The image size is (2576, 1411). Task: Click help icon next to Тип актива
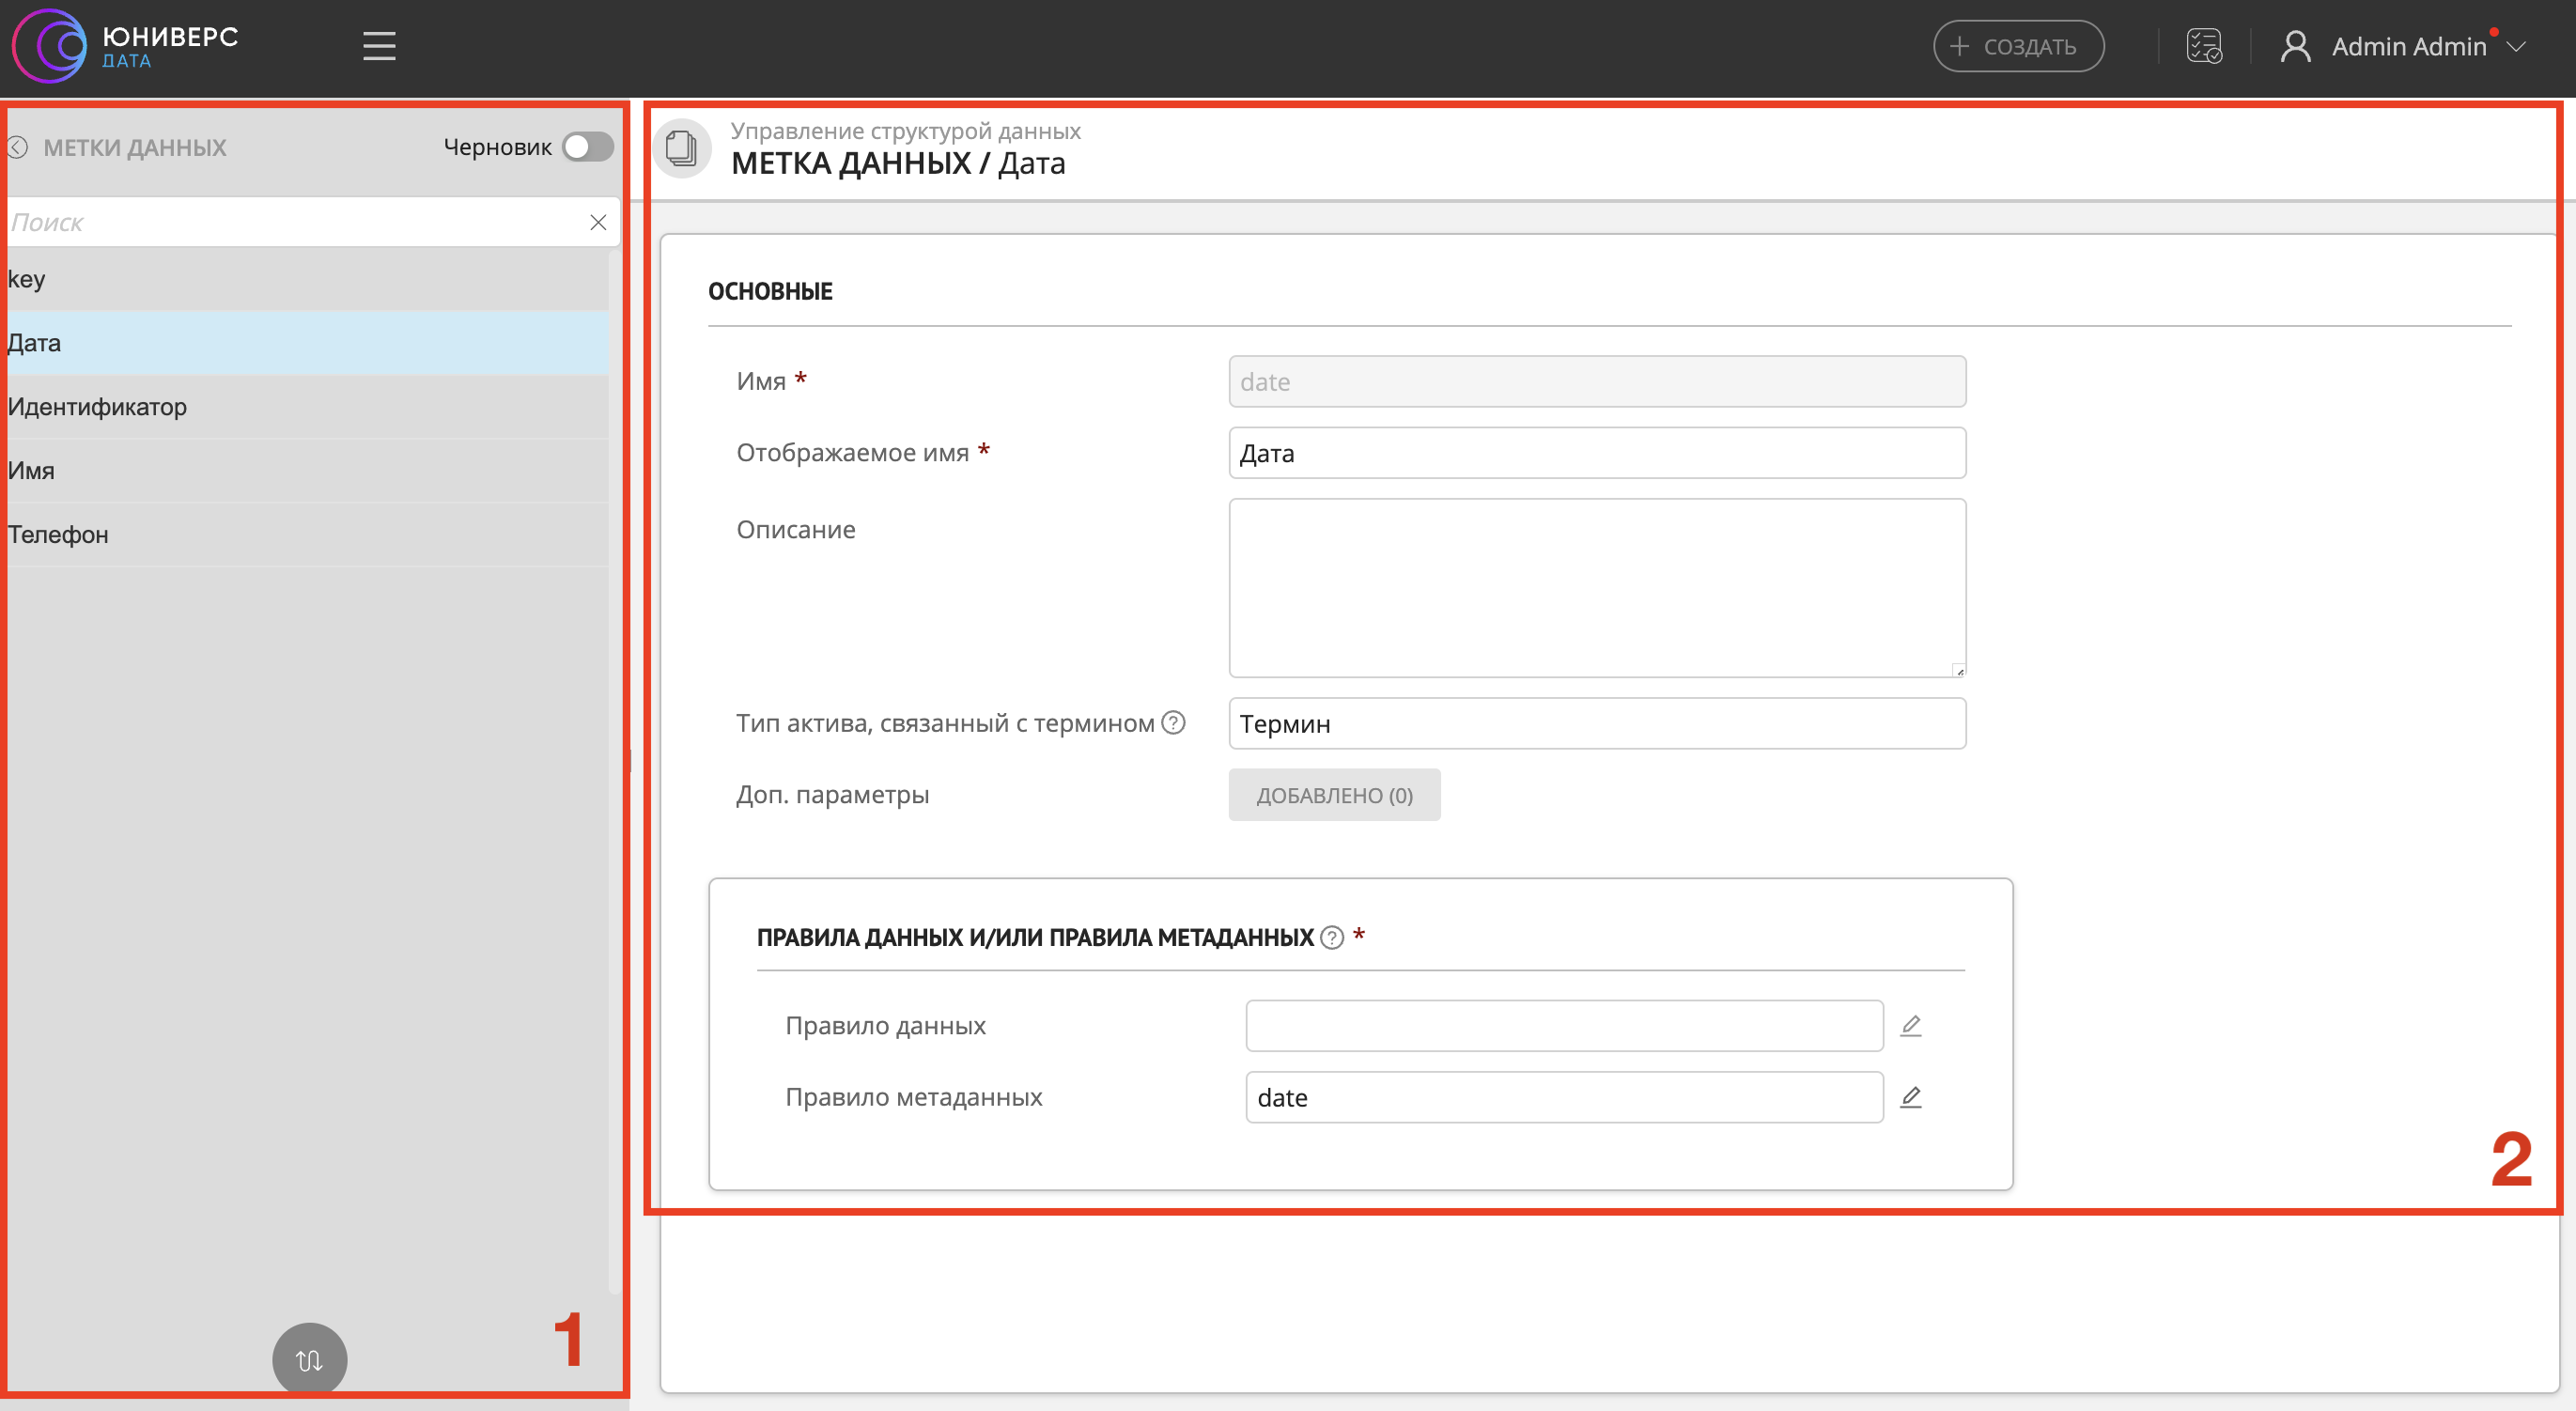click(1173, 722)
